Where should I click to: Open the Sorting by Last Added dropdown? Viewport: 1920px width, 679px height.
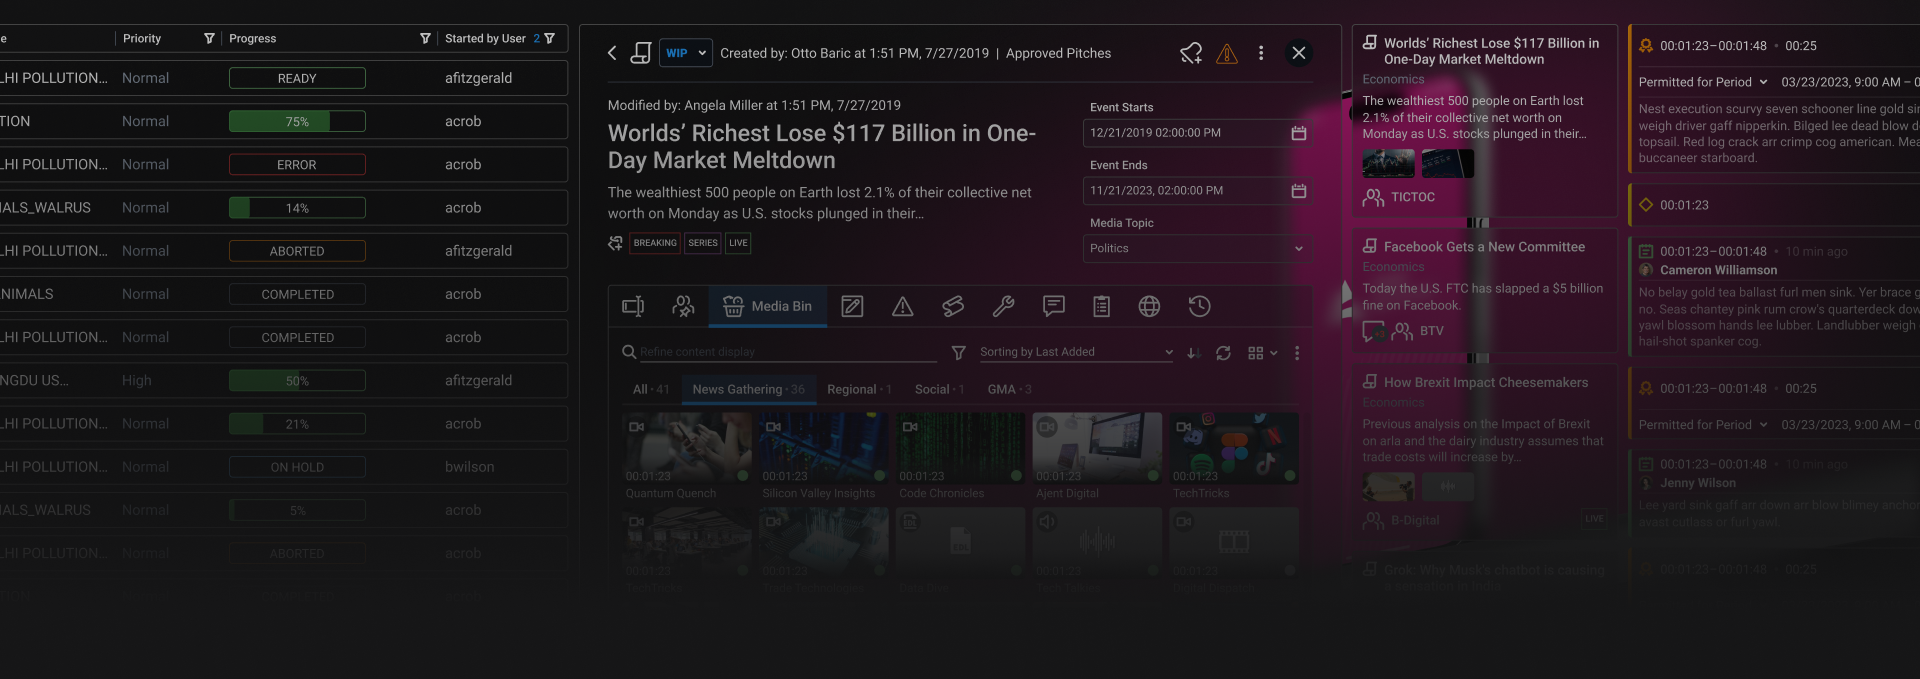pyautogui.click(x=1075, y=352)
